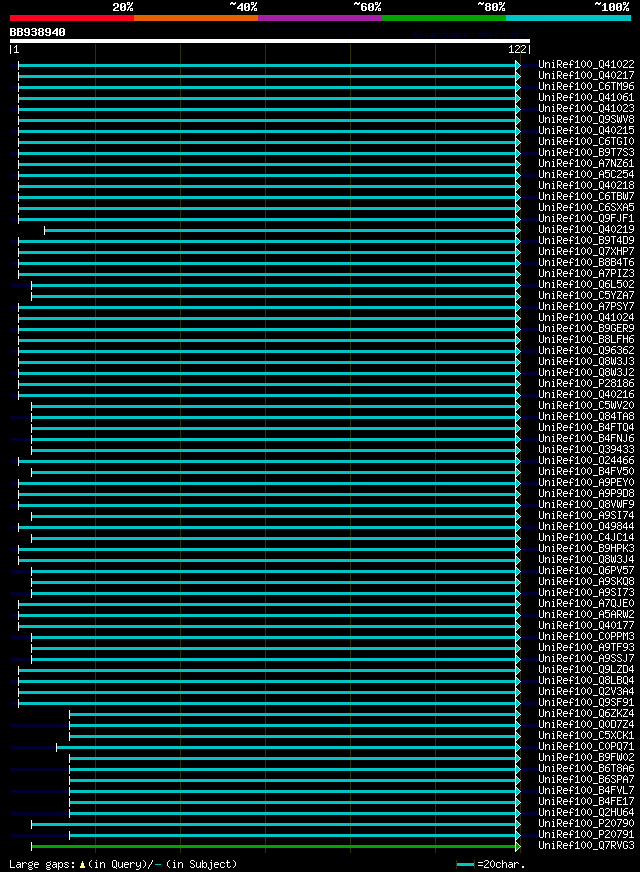Click the cyan ~100% identity legend segment
The image size is (640, 872).
pyautogui.click(x=568, y=18)
